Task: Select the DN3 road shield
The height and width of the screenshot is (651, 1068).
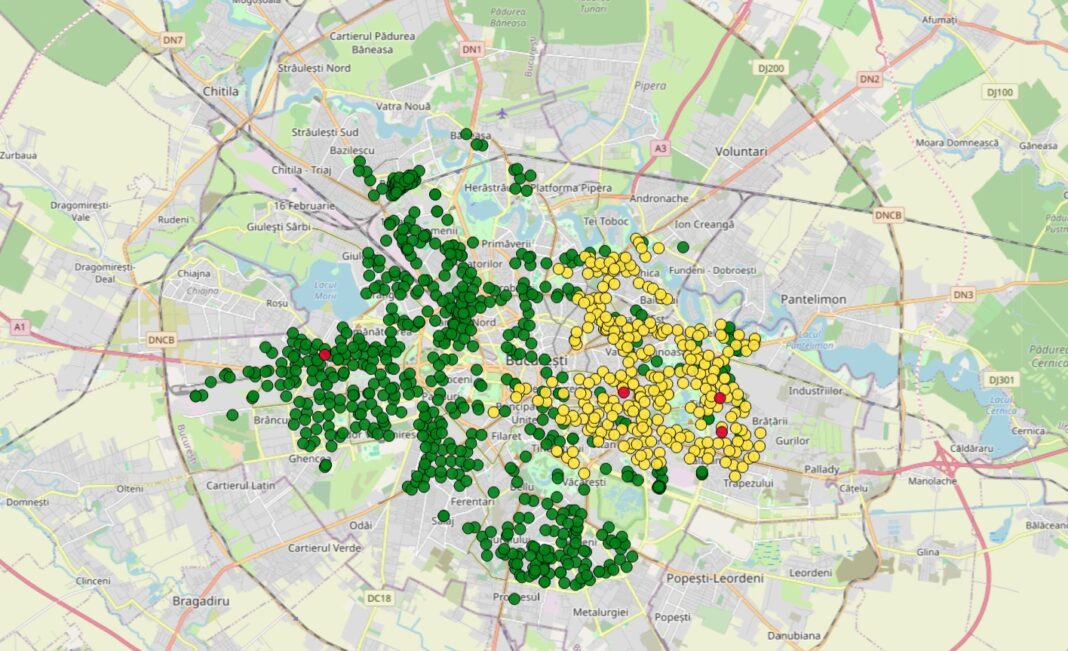Action: 963,295
